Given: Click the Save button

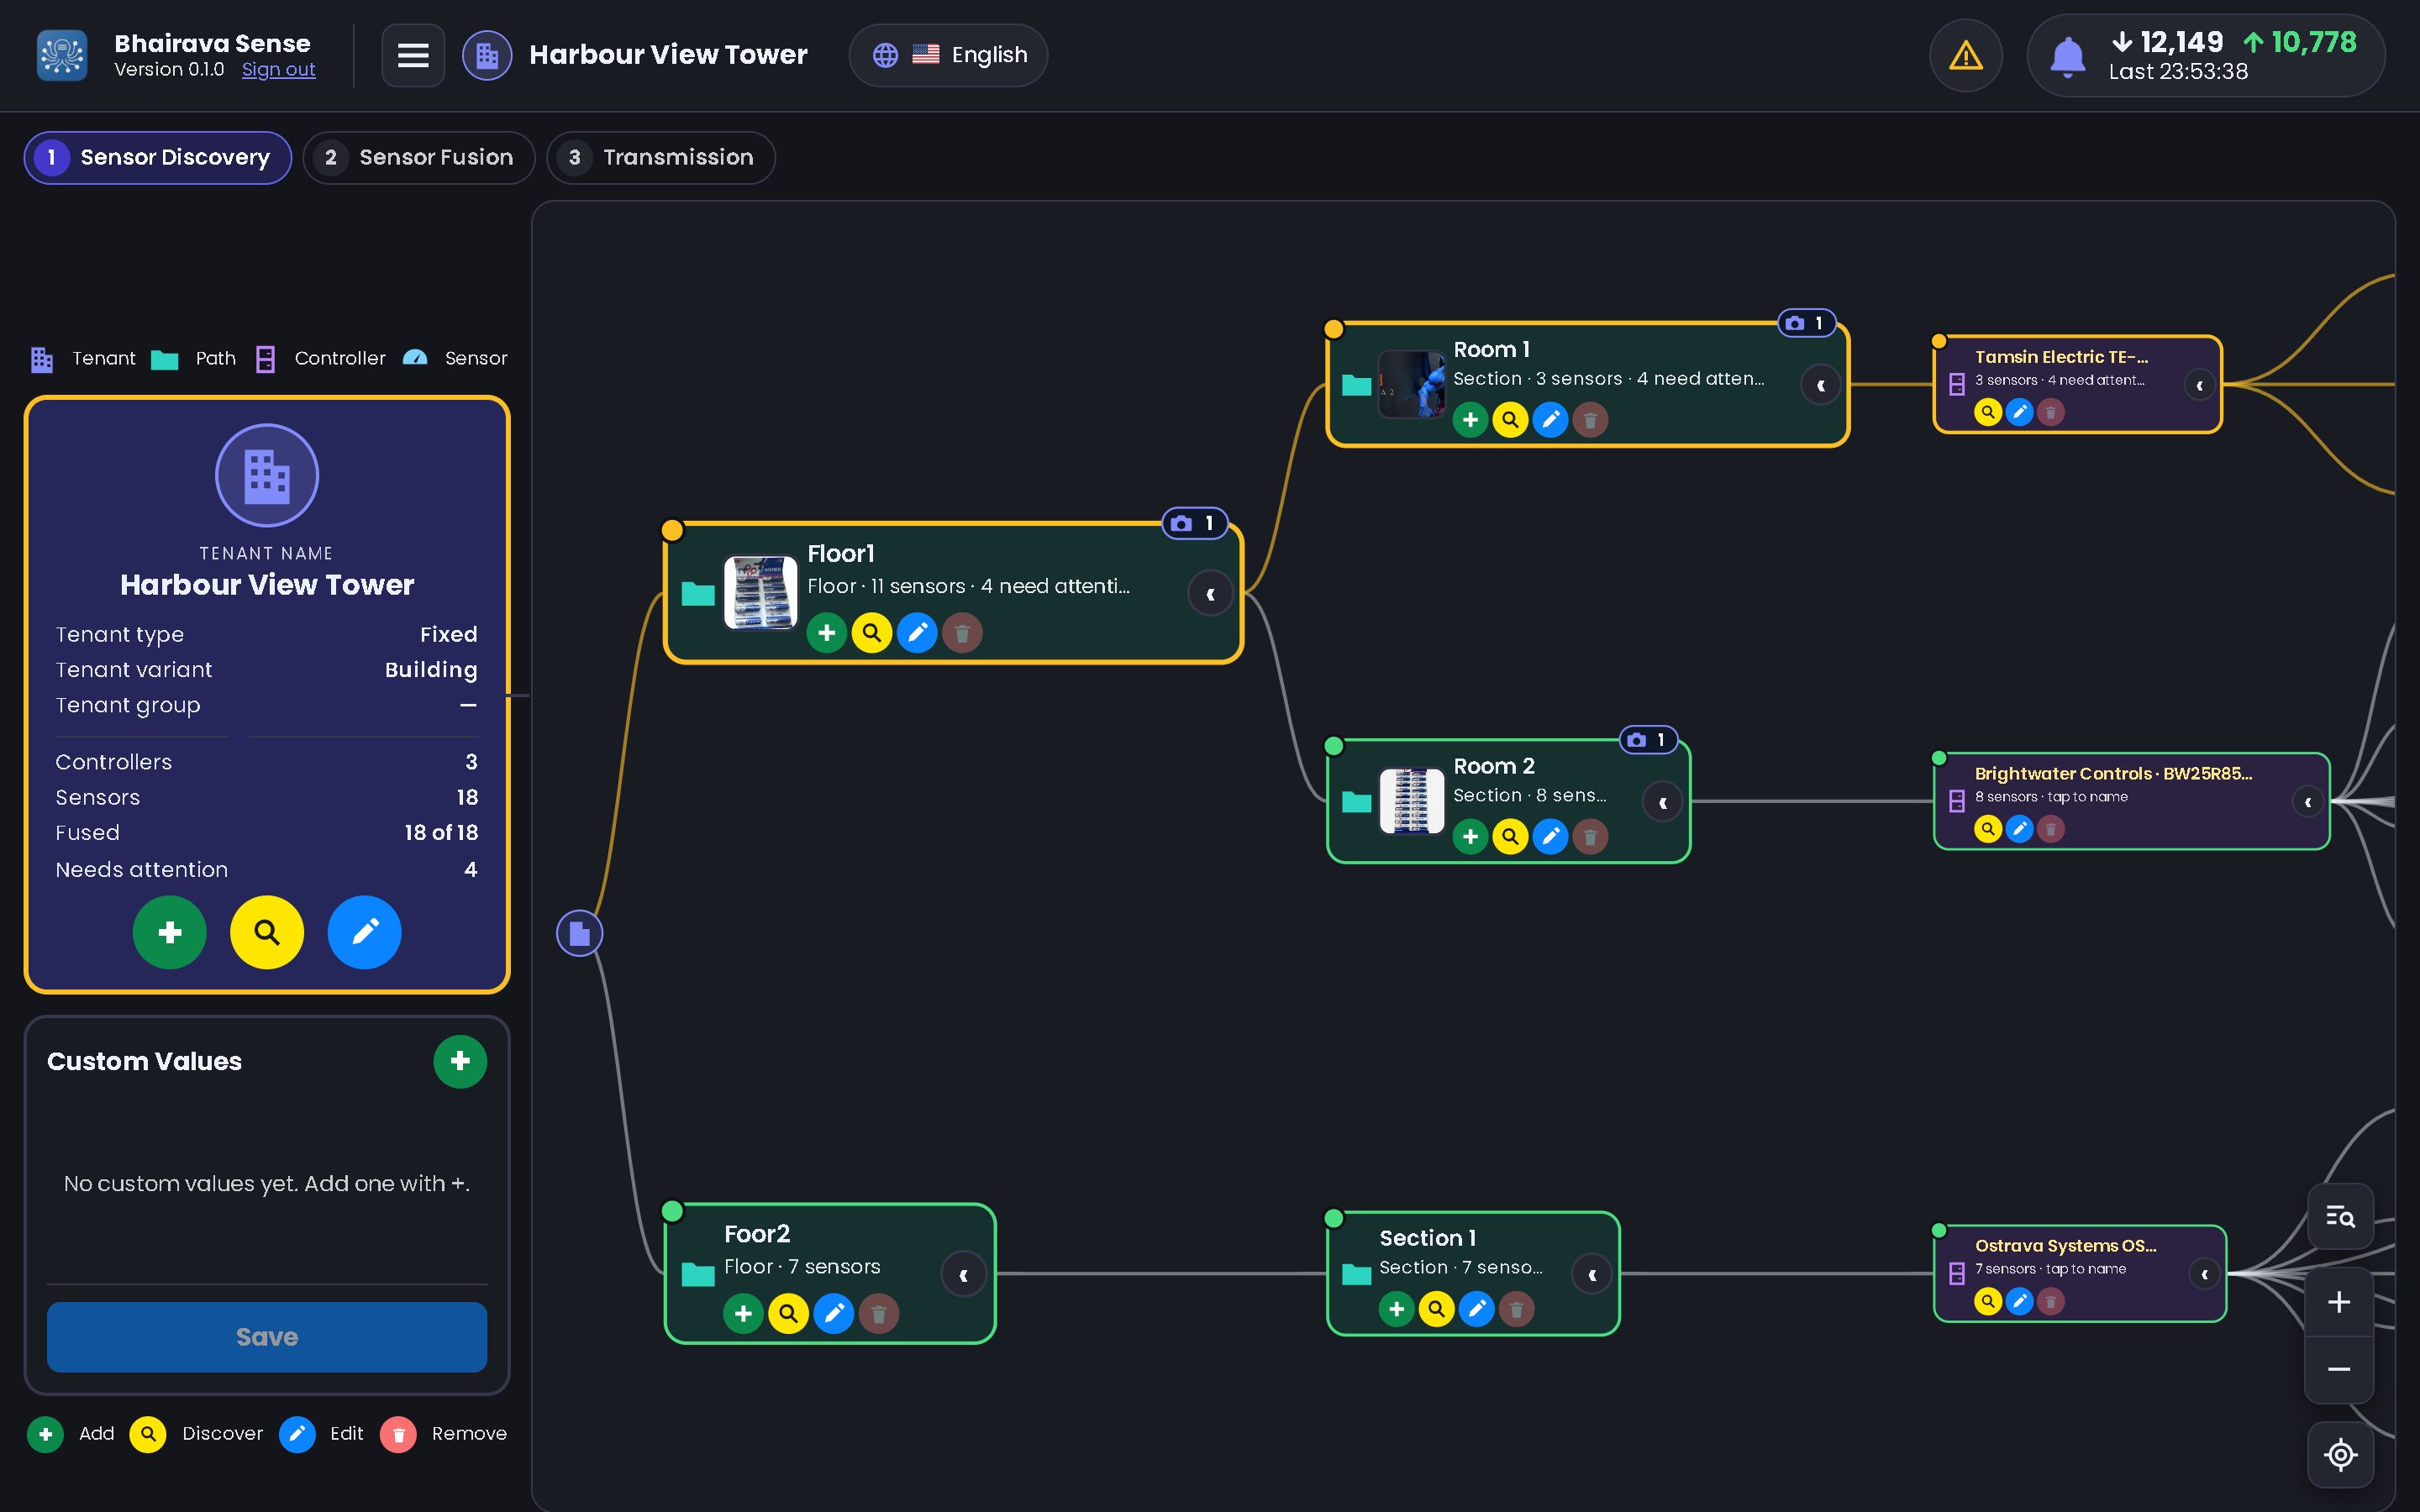Looking at the screenshot, I should click(x=267, y=1337).
